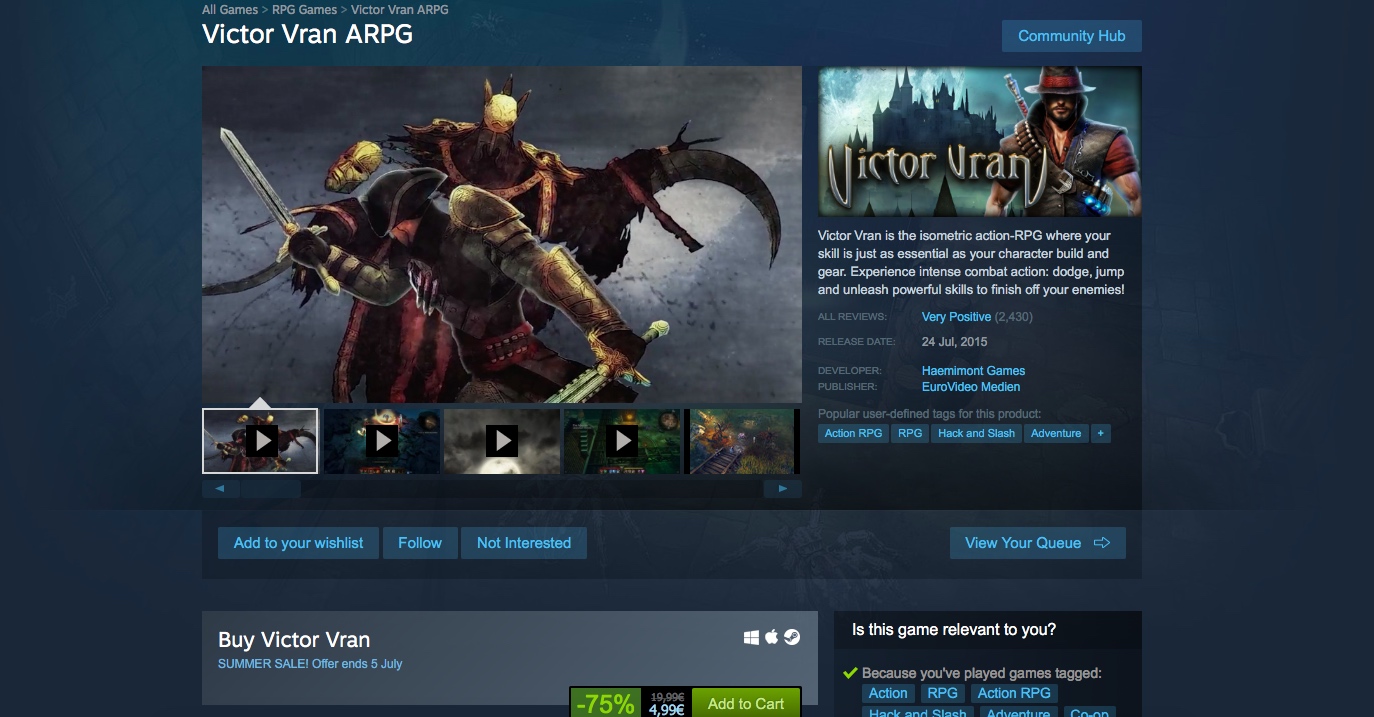The width and height of the screenshot is (1374, 717).
Task: Mark game as Not Interested
Action: [x=524, y=543]
